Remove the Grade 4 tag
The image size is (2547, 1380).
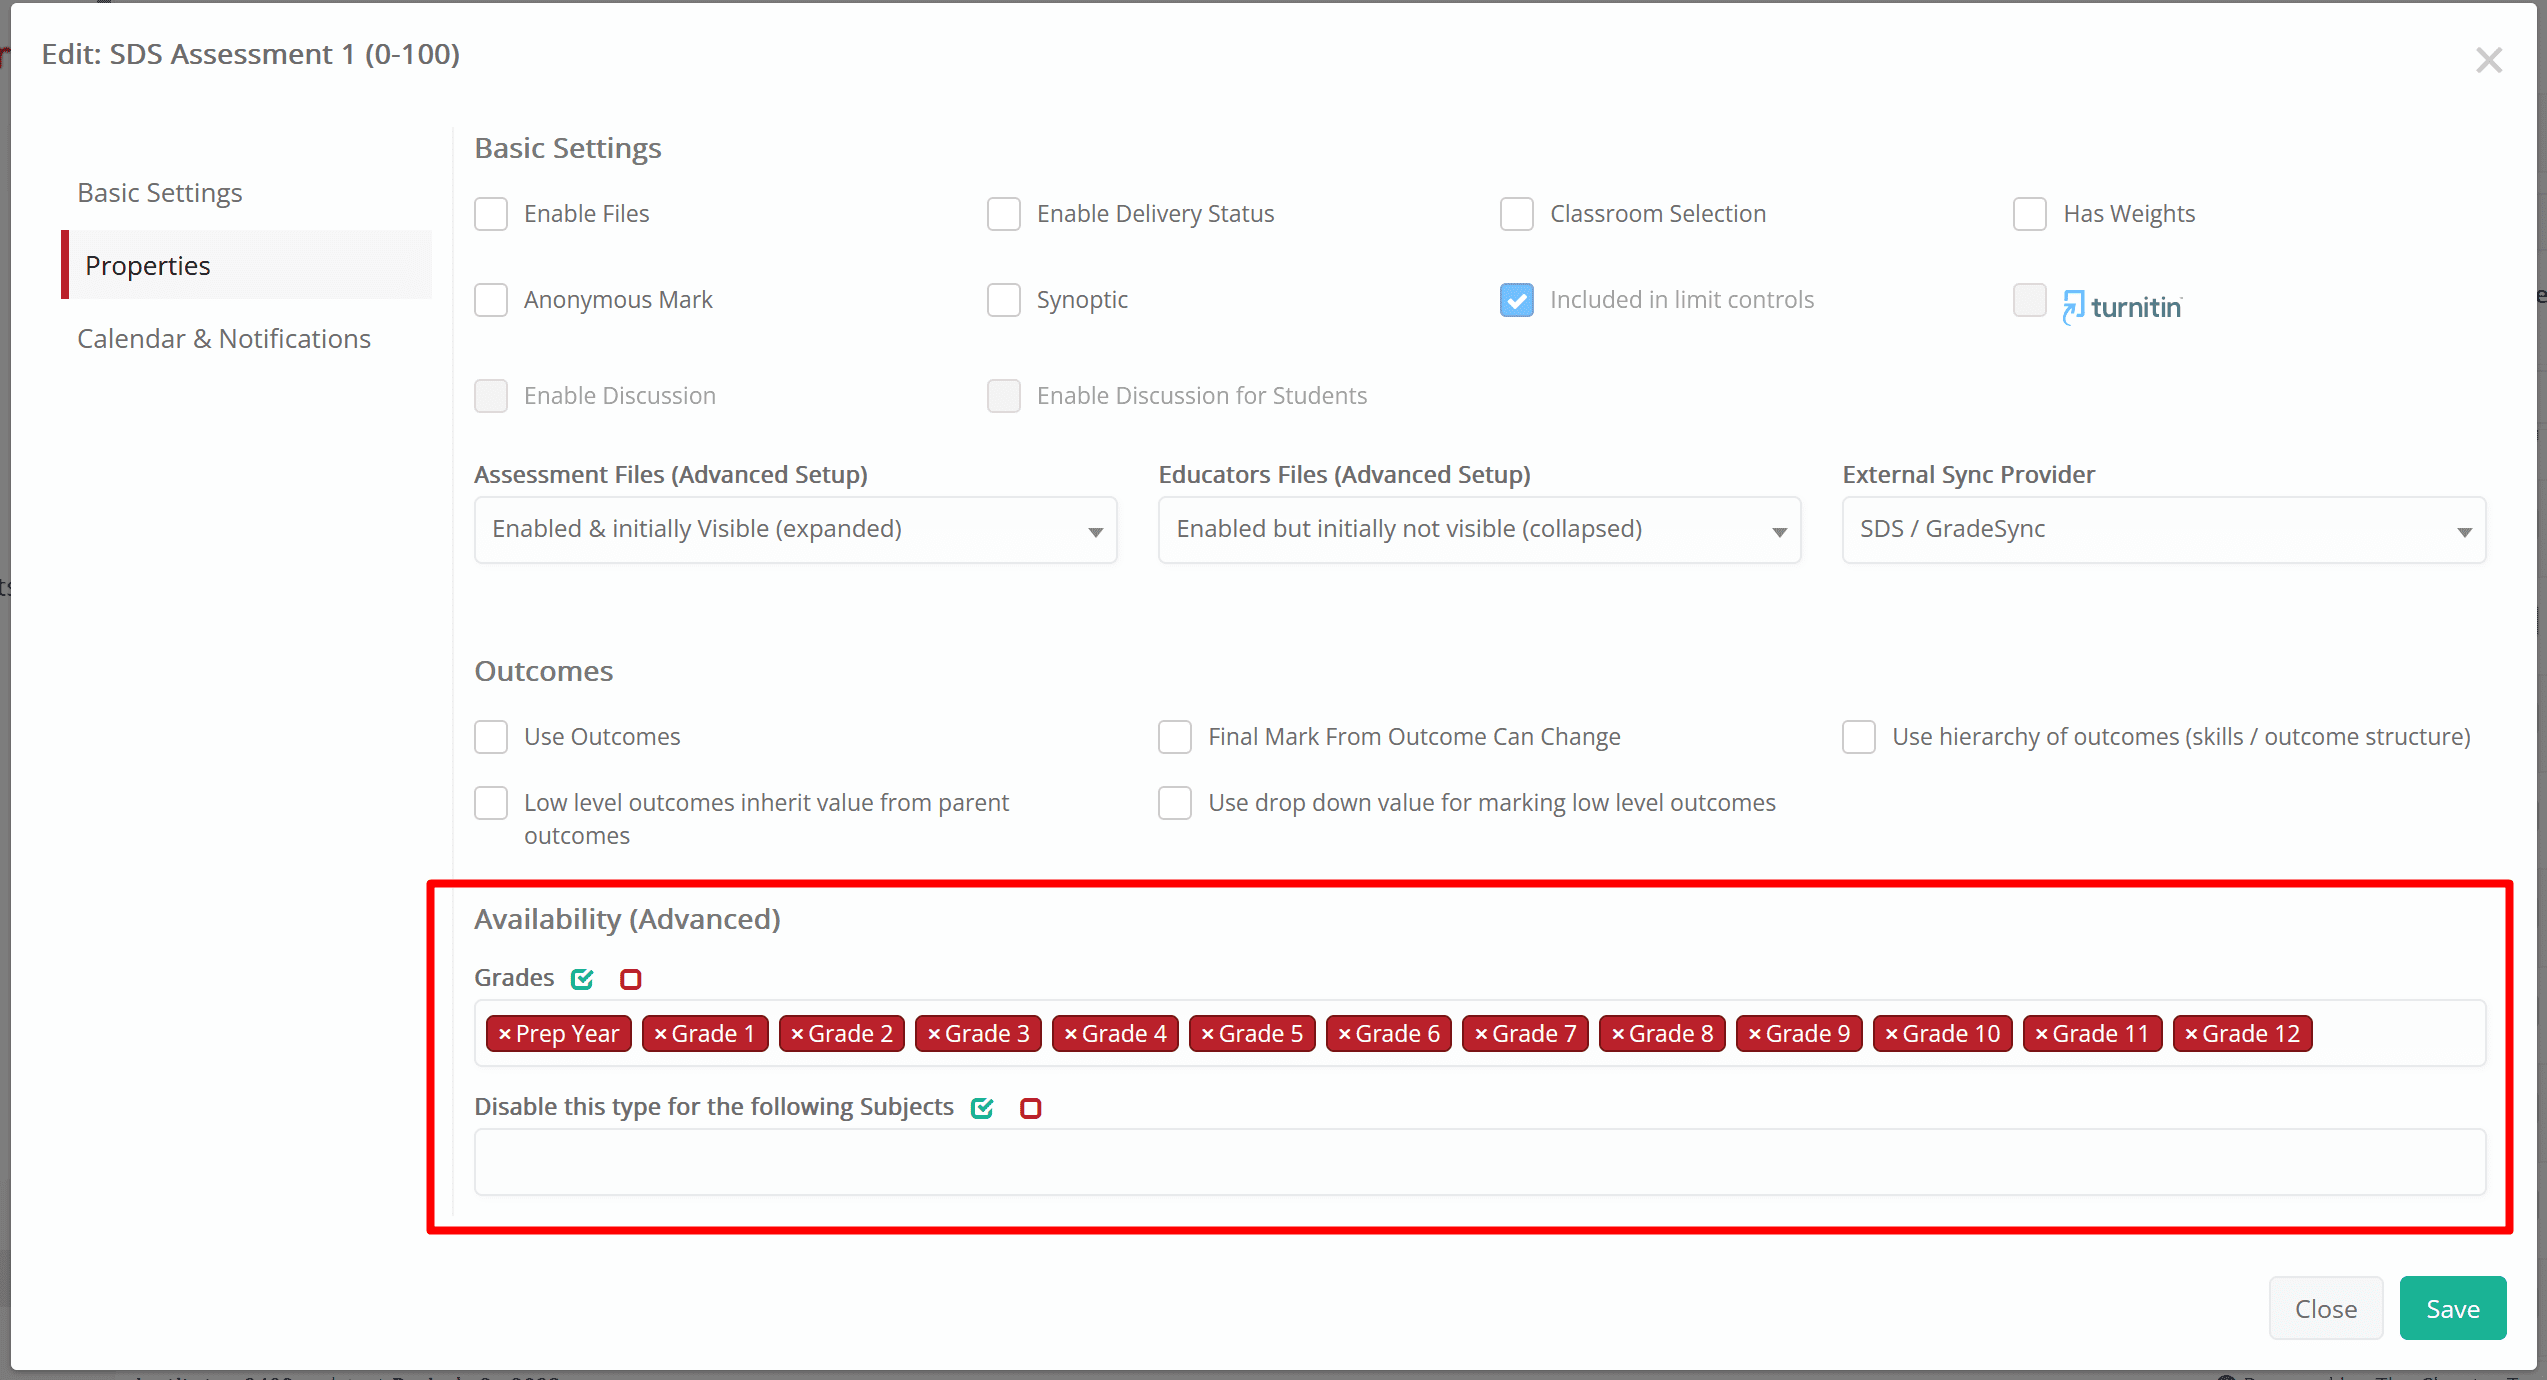tap(1071, 1034)
